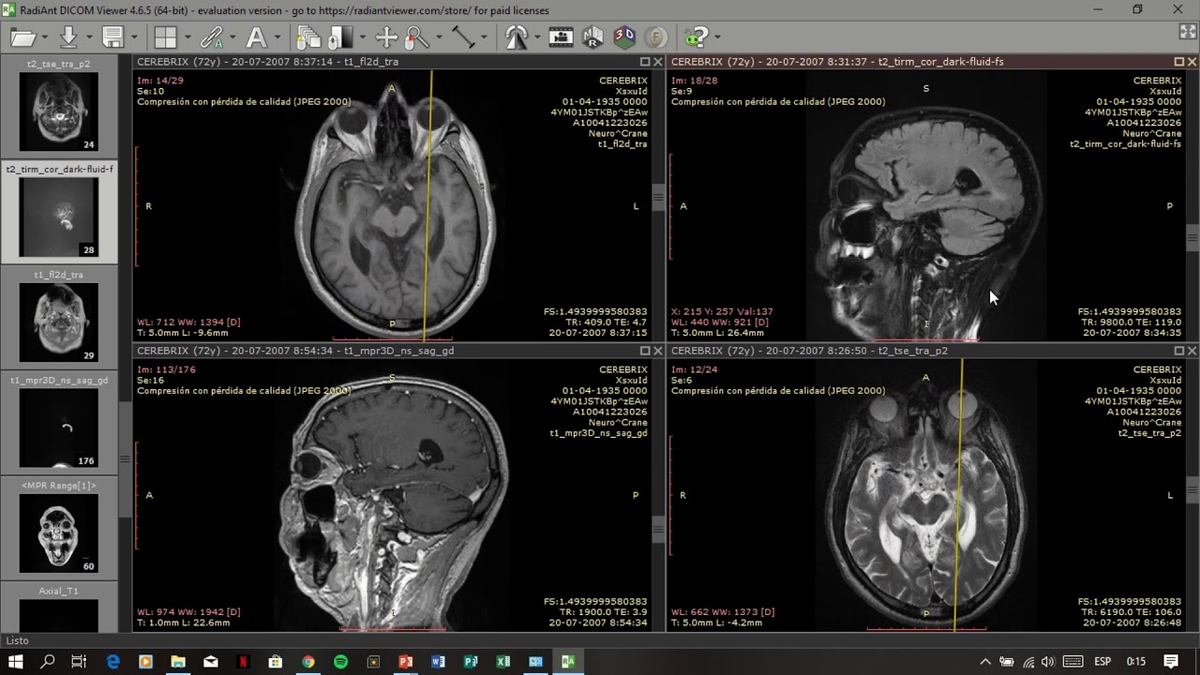This screenshot has width=1200, height=675.
Task: Open the MPR reconstruction tool
Action: pyautogui.click(x=592, y=37)
